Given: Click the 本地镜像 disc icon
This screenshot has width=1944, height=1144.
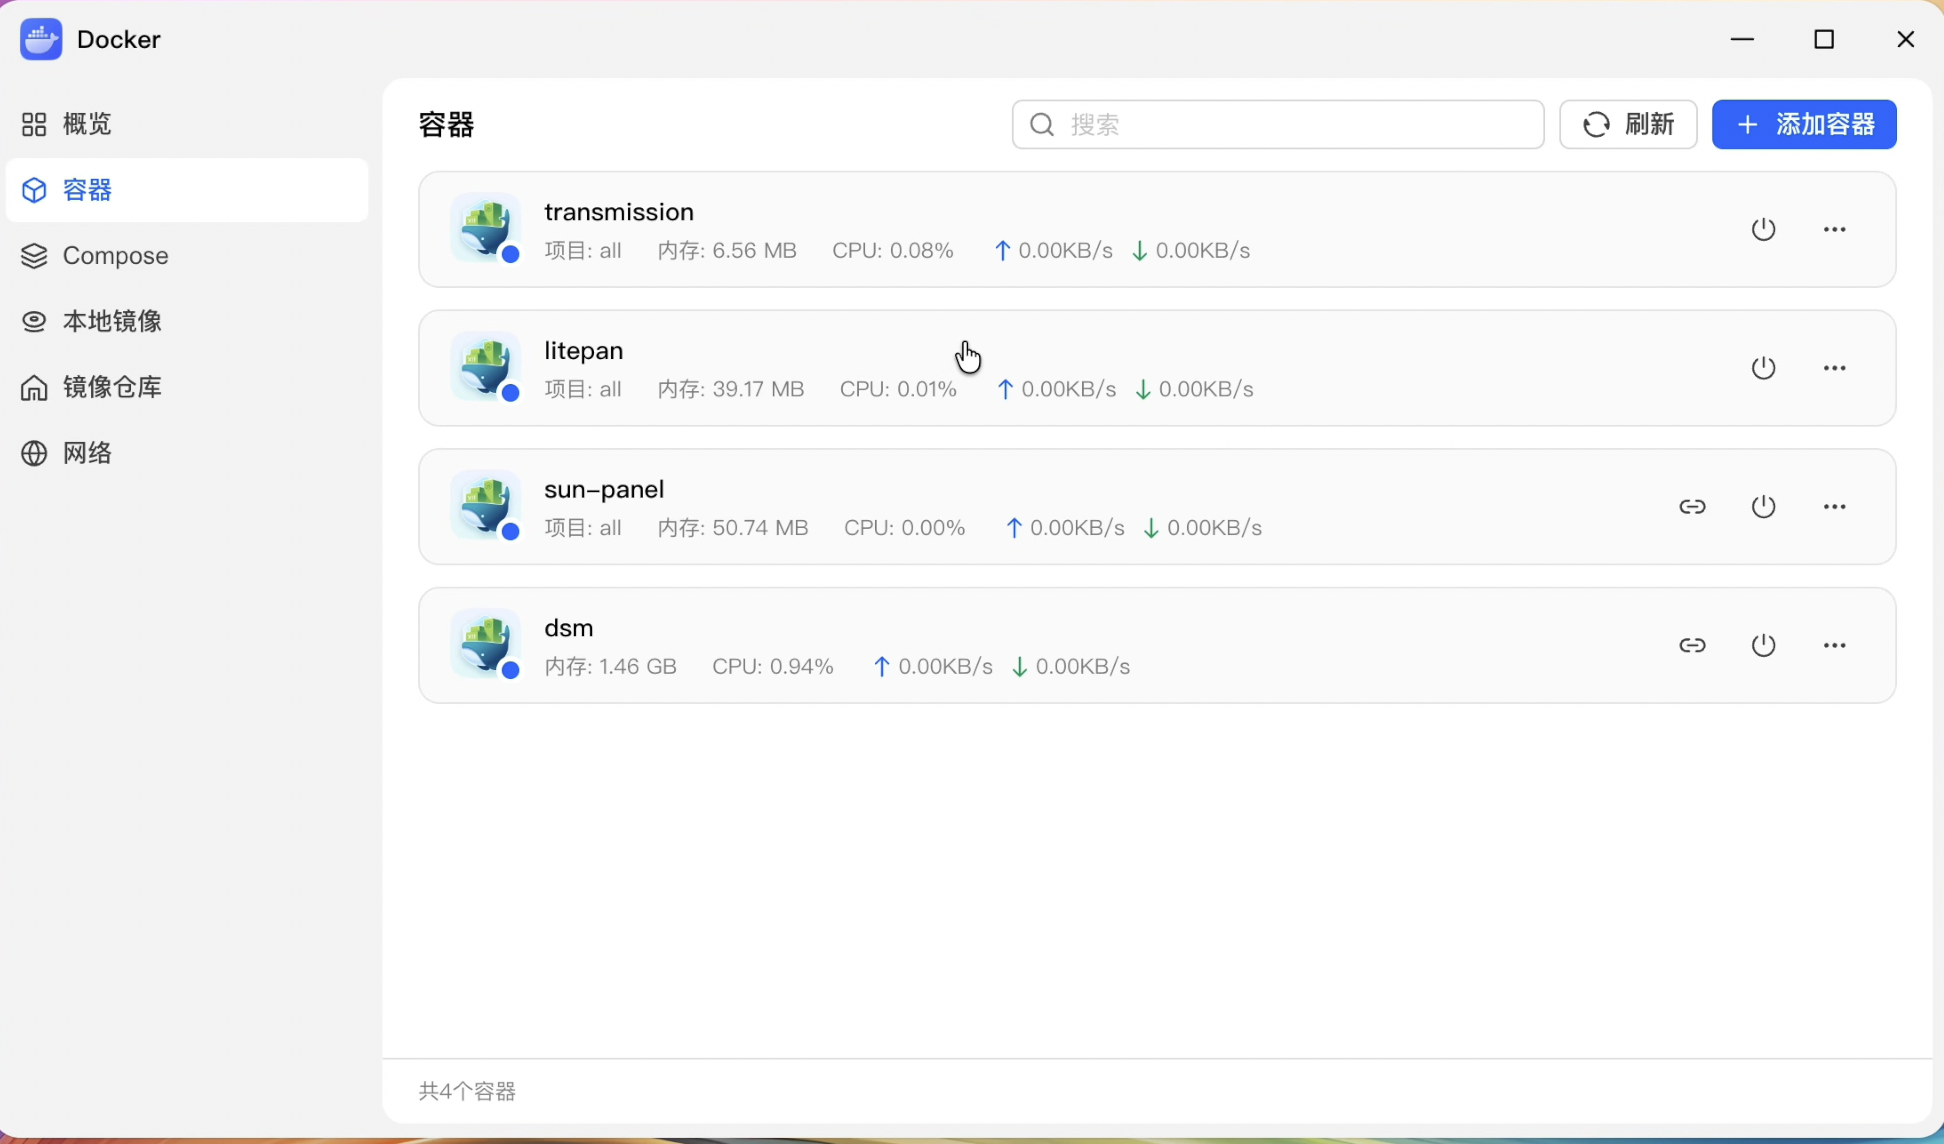Looking at the screenshot, I should coord(34,321).
